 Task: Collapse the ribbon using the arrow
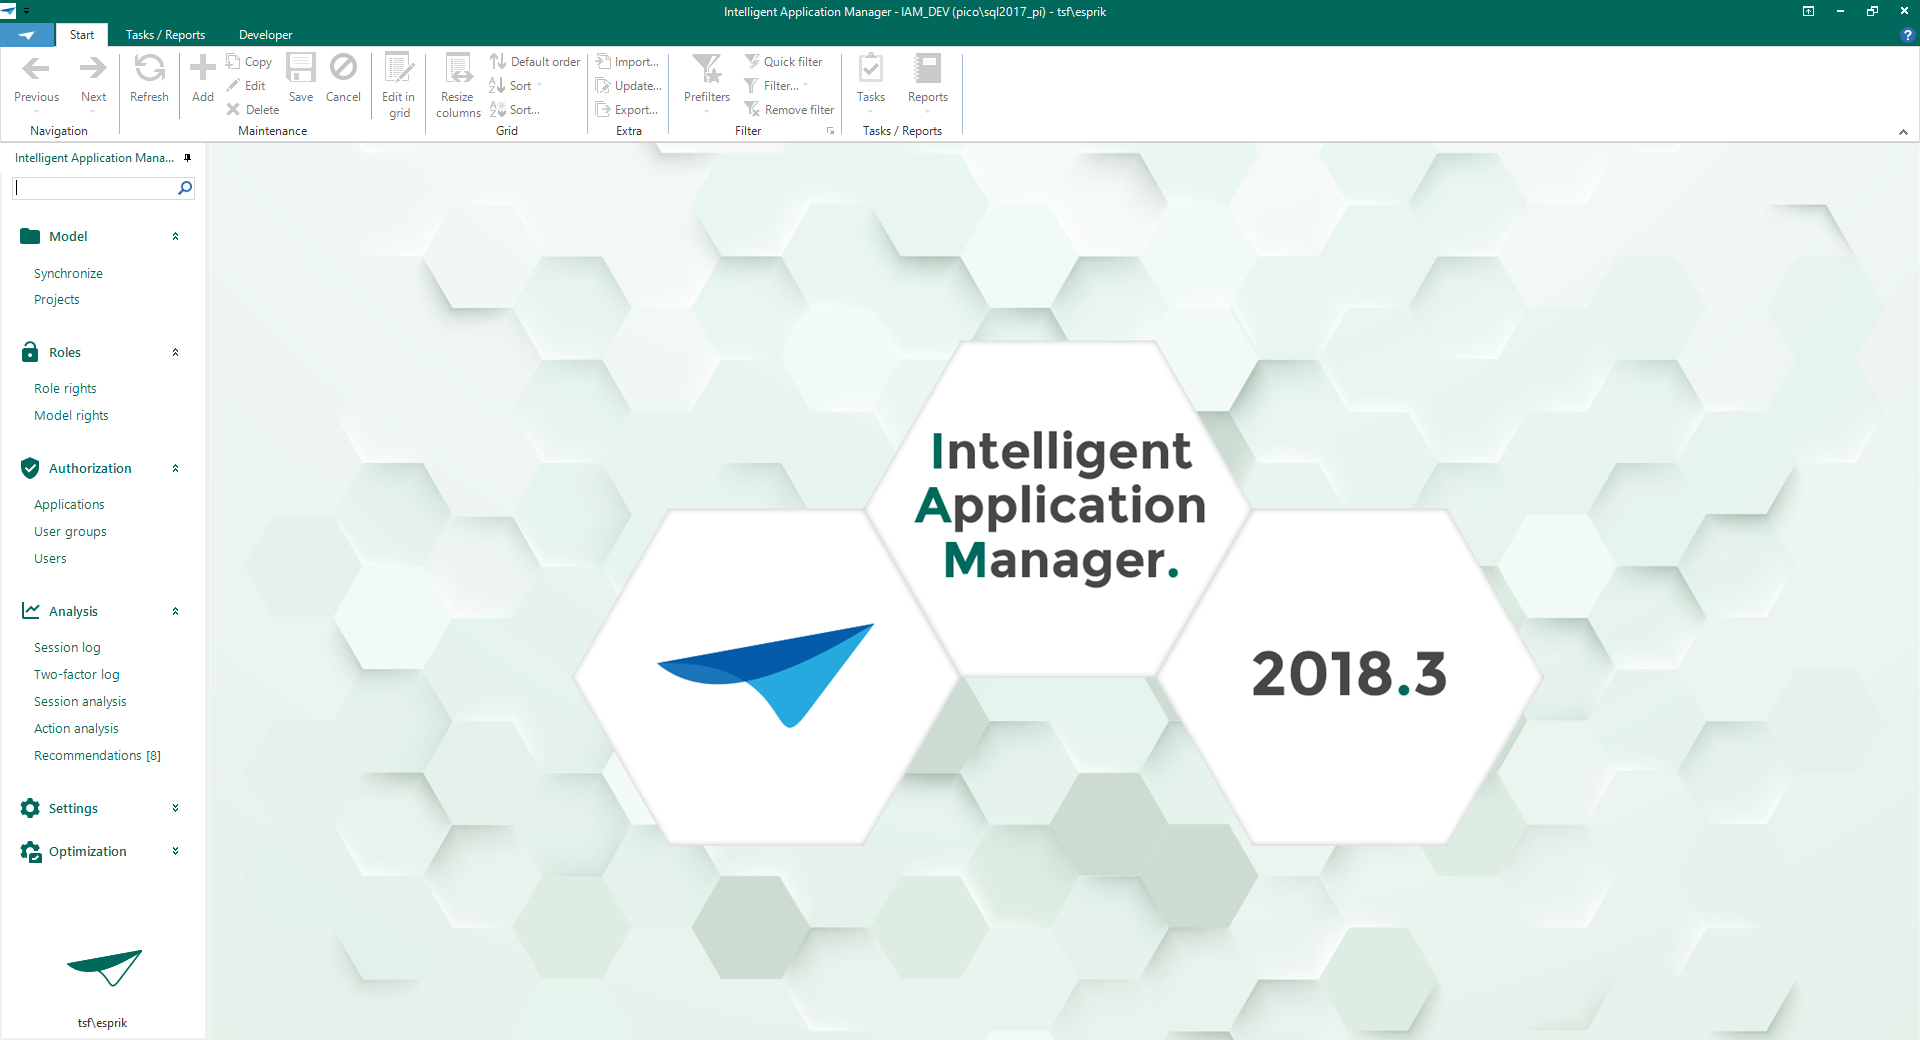tap(1903, 132)
